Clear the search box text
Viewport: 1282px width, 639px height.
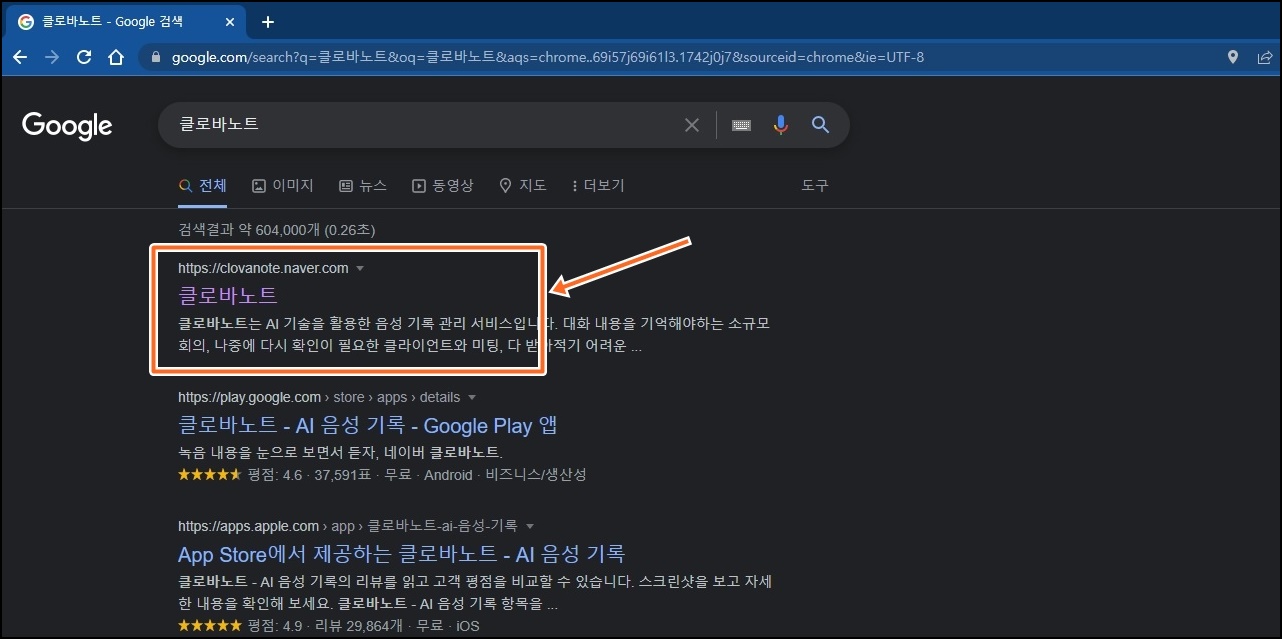(x=692, y=125)
